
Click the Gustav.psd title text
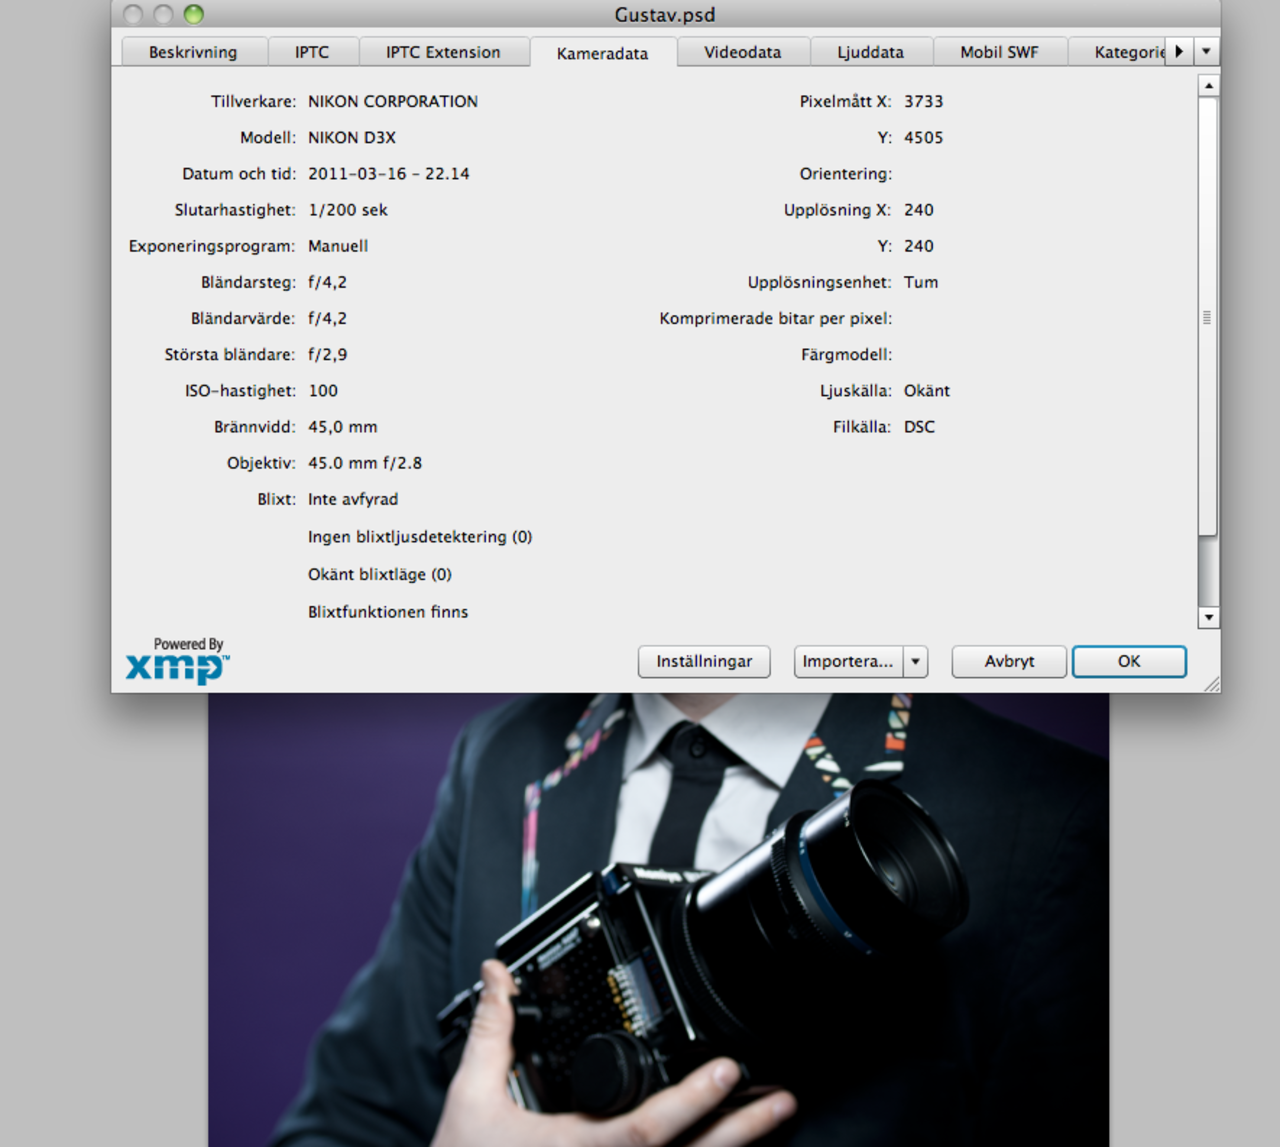(665, 14)
